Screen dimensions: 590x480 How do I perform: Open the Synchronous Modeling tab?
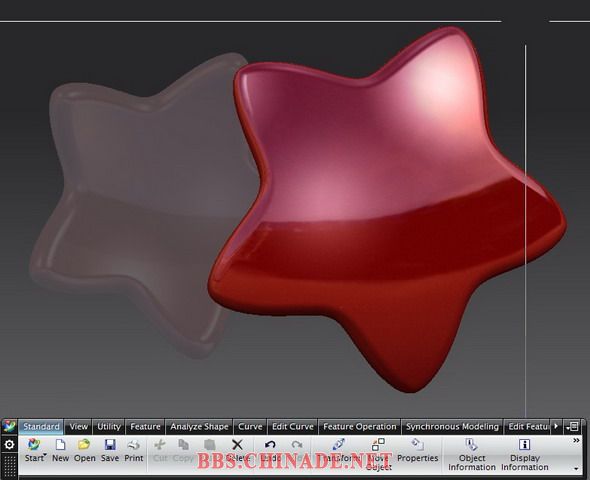click(x=452, y=427)
